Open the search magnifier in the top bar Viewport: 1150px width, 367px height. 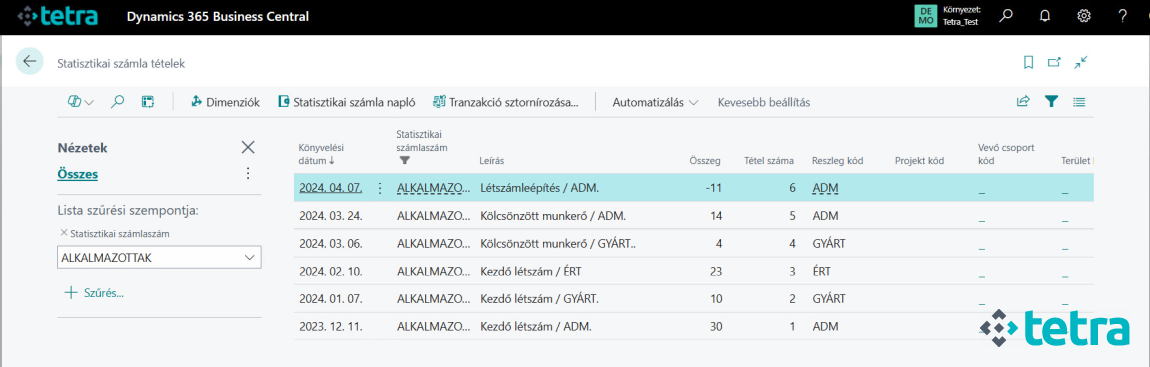coord(1006,15)
